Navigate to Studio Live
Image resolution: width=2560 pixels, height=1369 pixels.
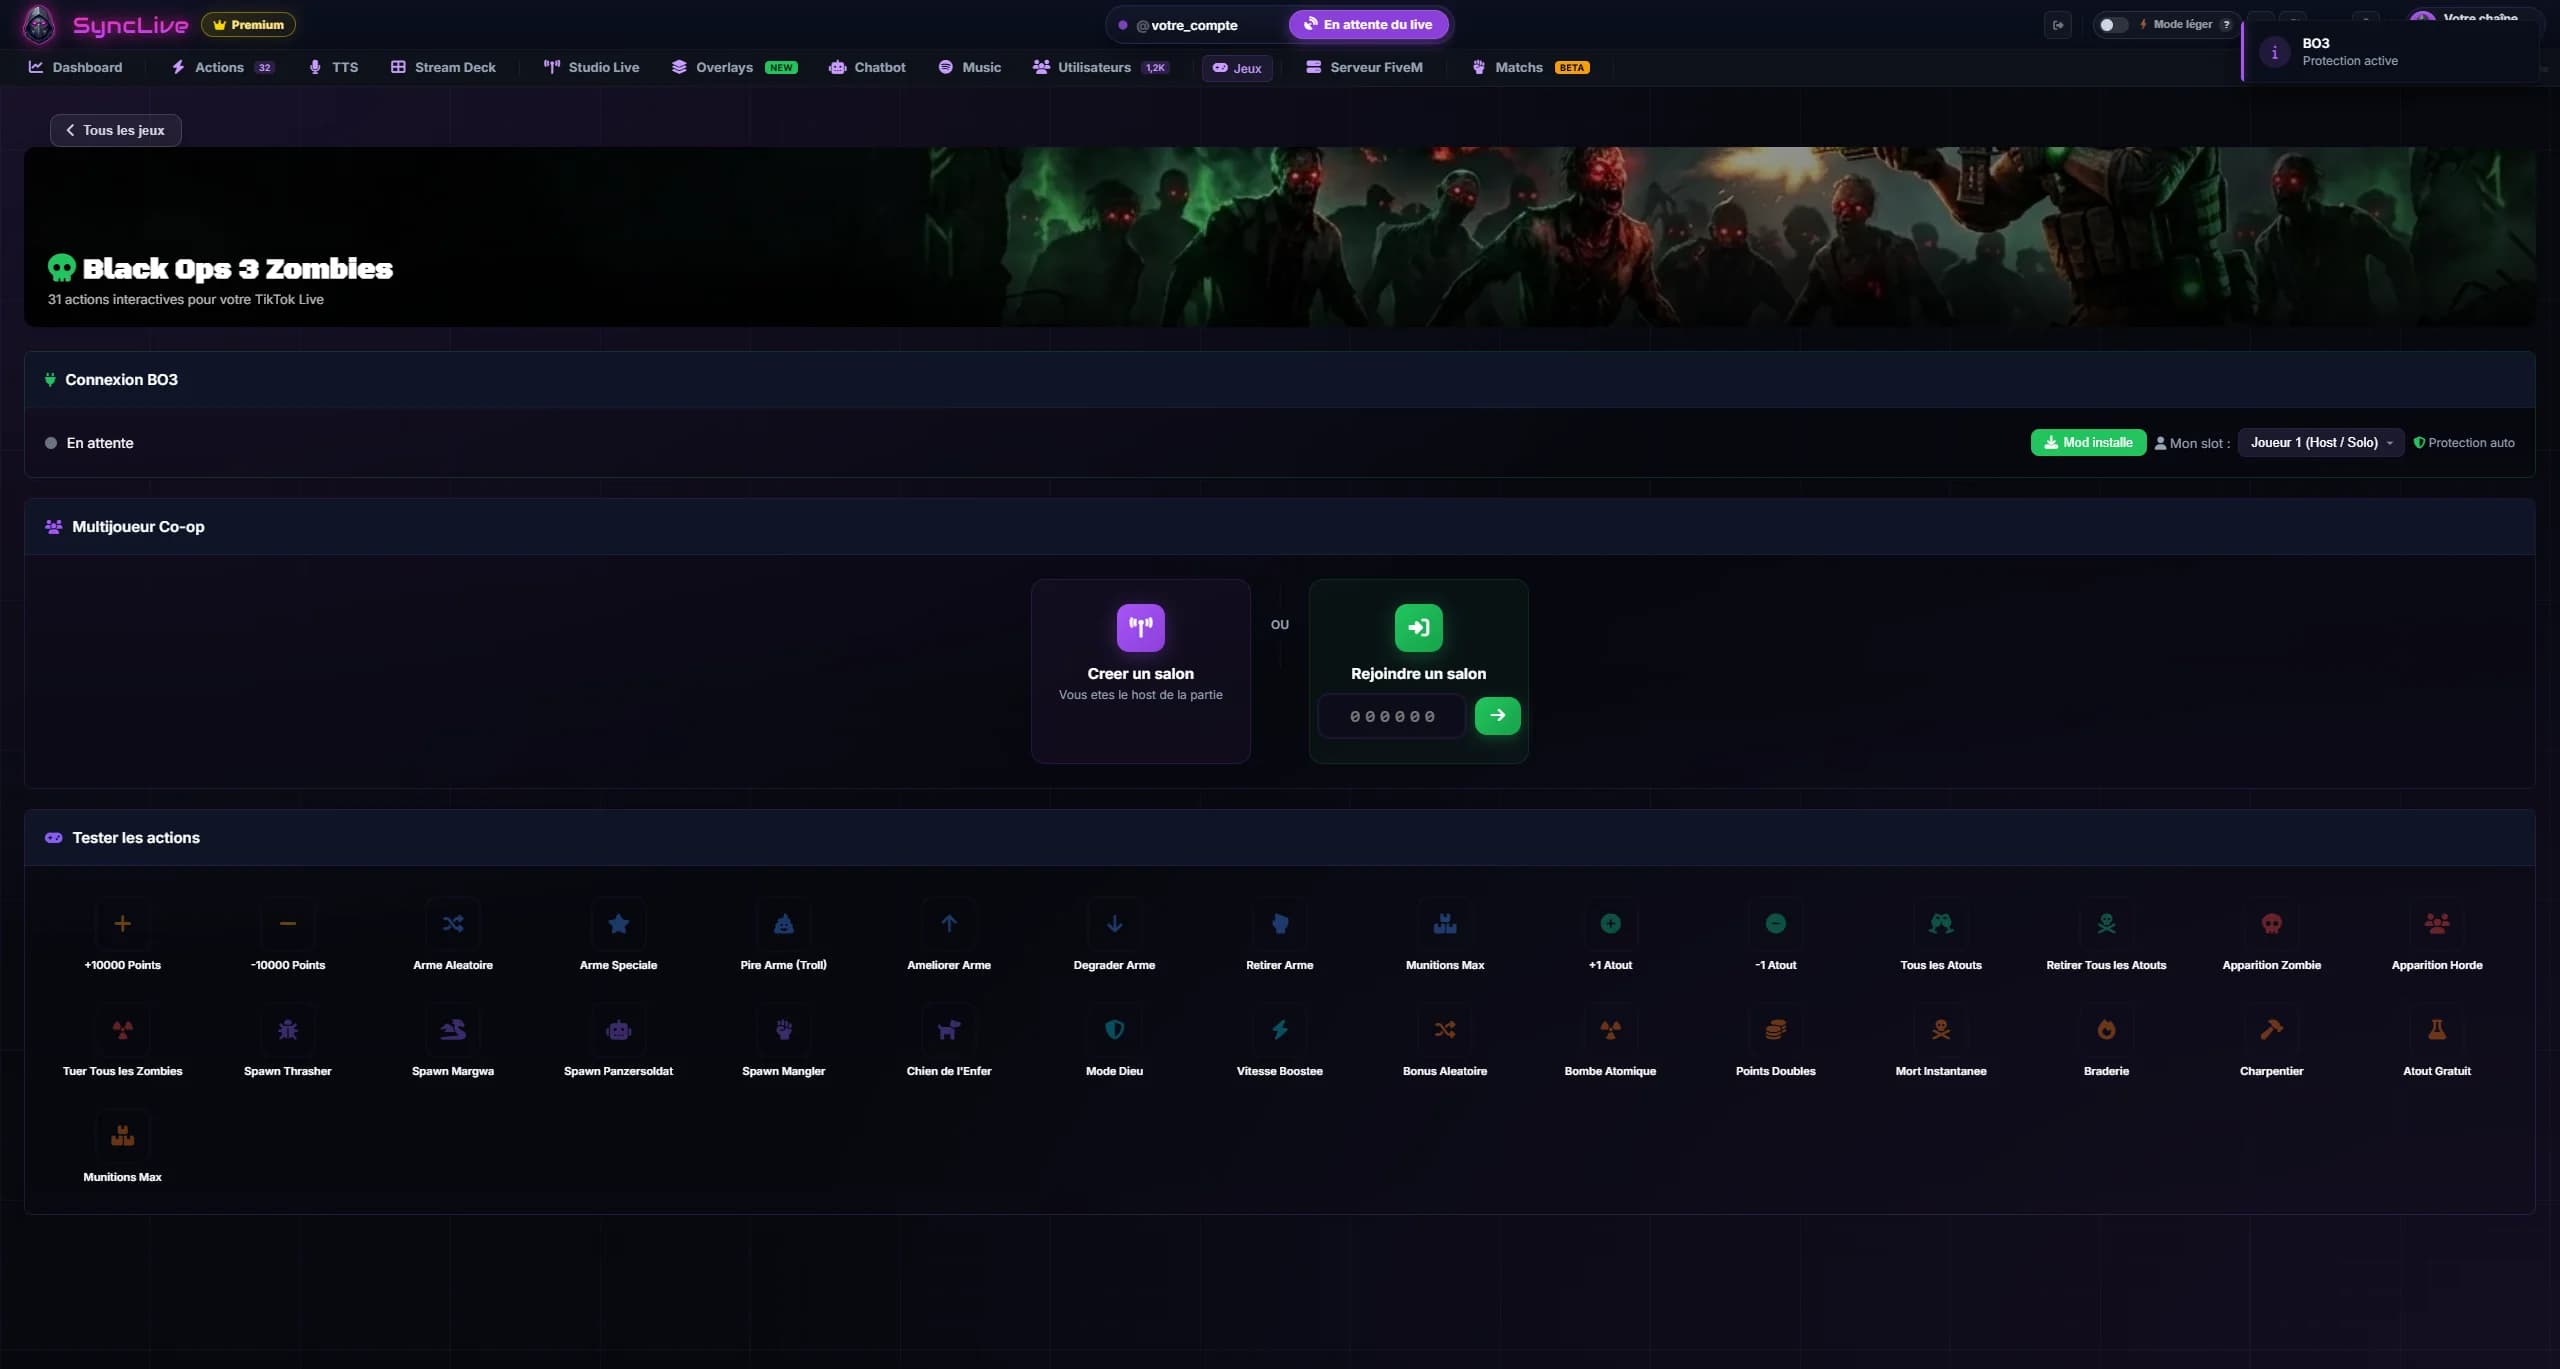pyautogui.click(x=591, y=68)
